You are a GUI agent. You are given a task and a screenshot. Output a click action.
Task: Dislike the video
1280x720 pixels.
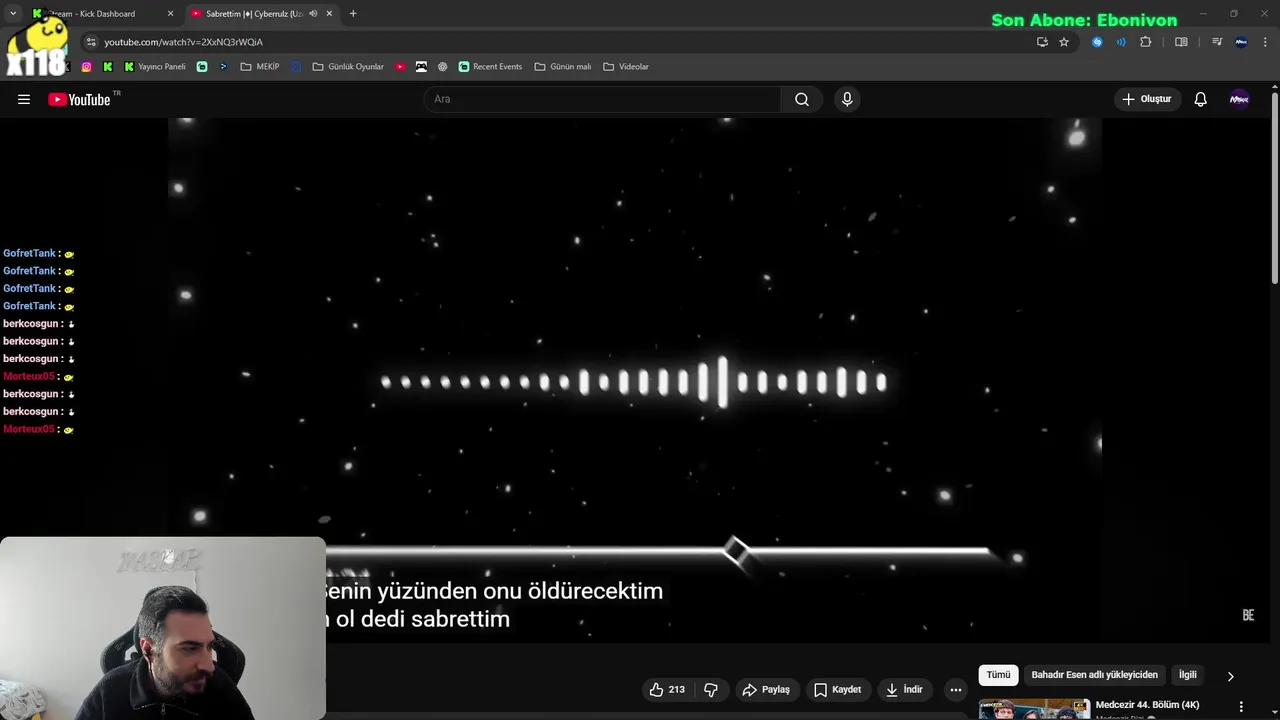click(711, 689)
